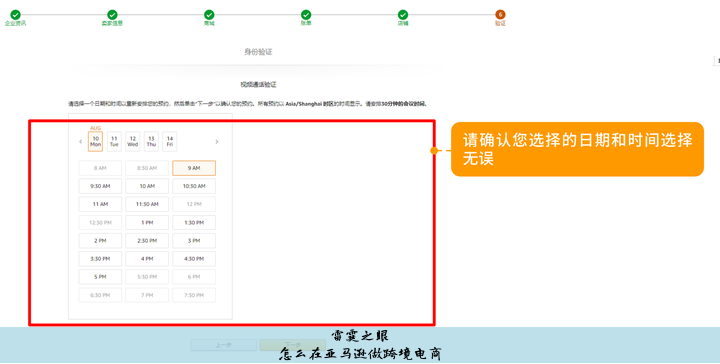Pick the 10:30 AM time slot

[194, 186]
